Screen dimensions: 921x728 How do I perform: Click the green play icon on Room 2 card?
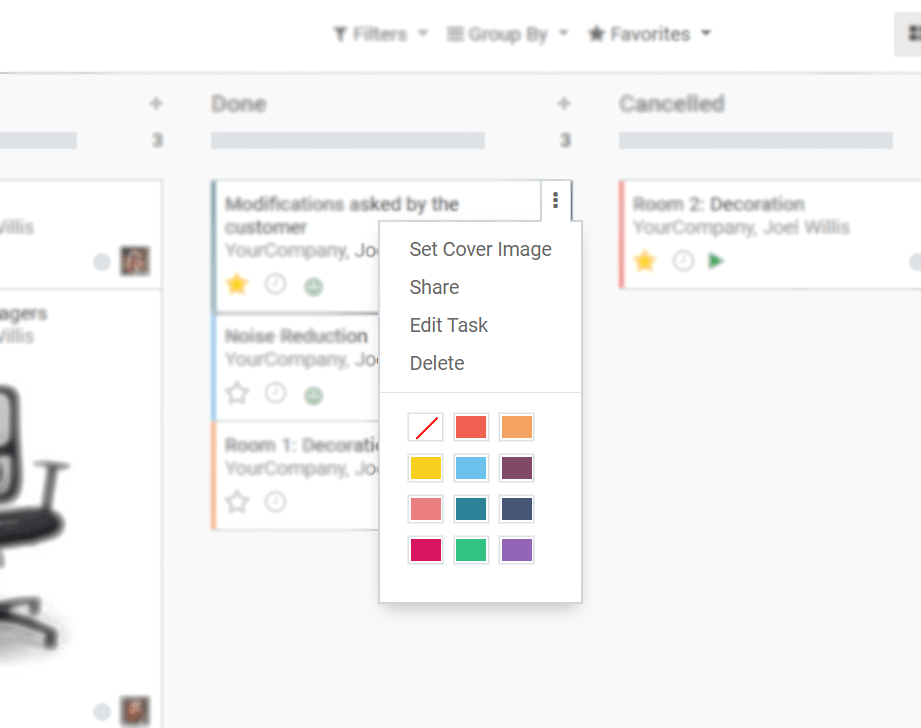point(716,261)
